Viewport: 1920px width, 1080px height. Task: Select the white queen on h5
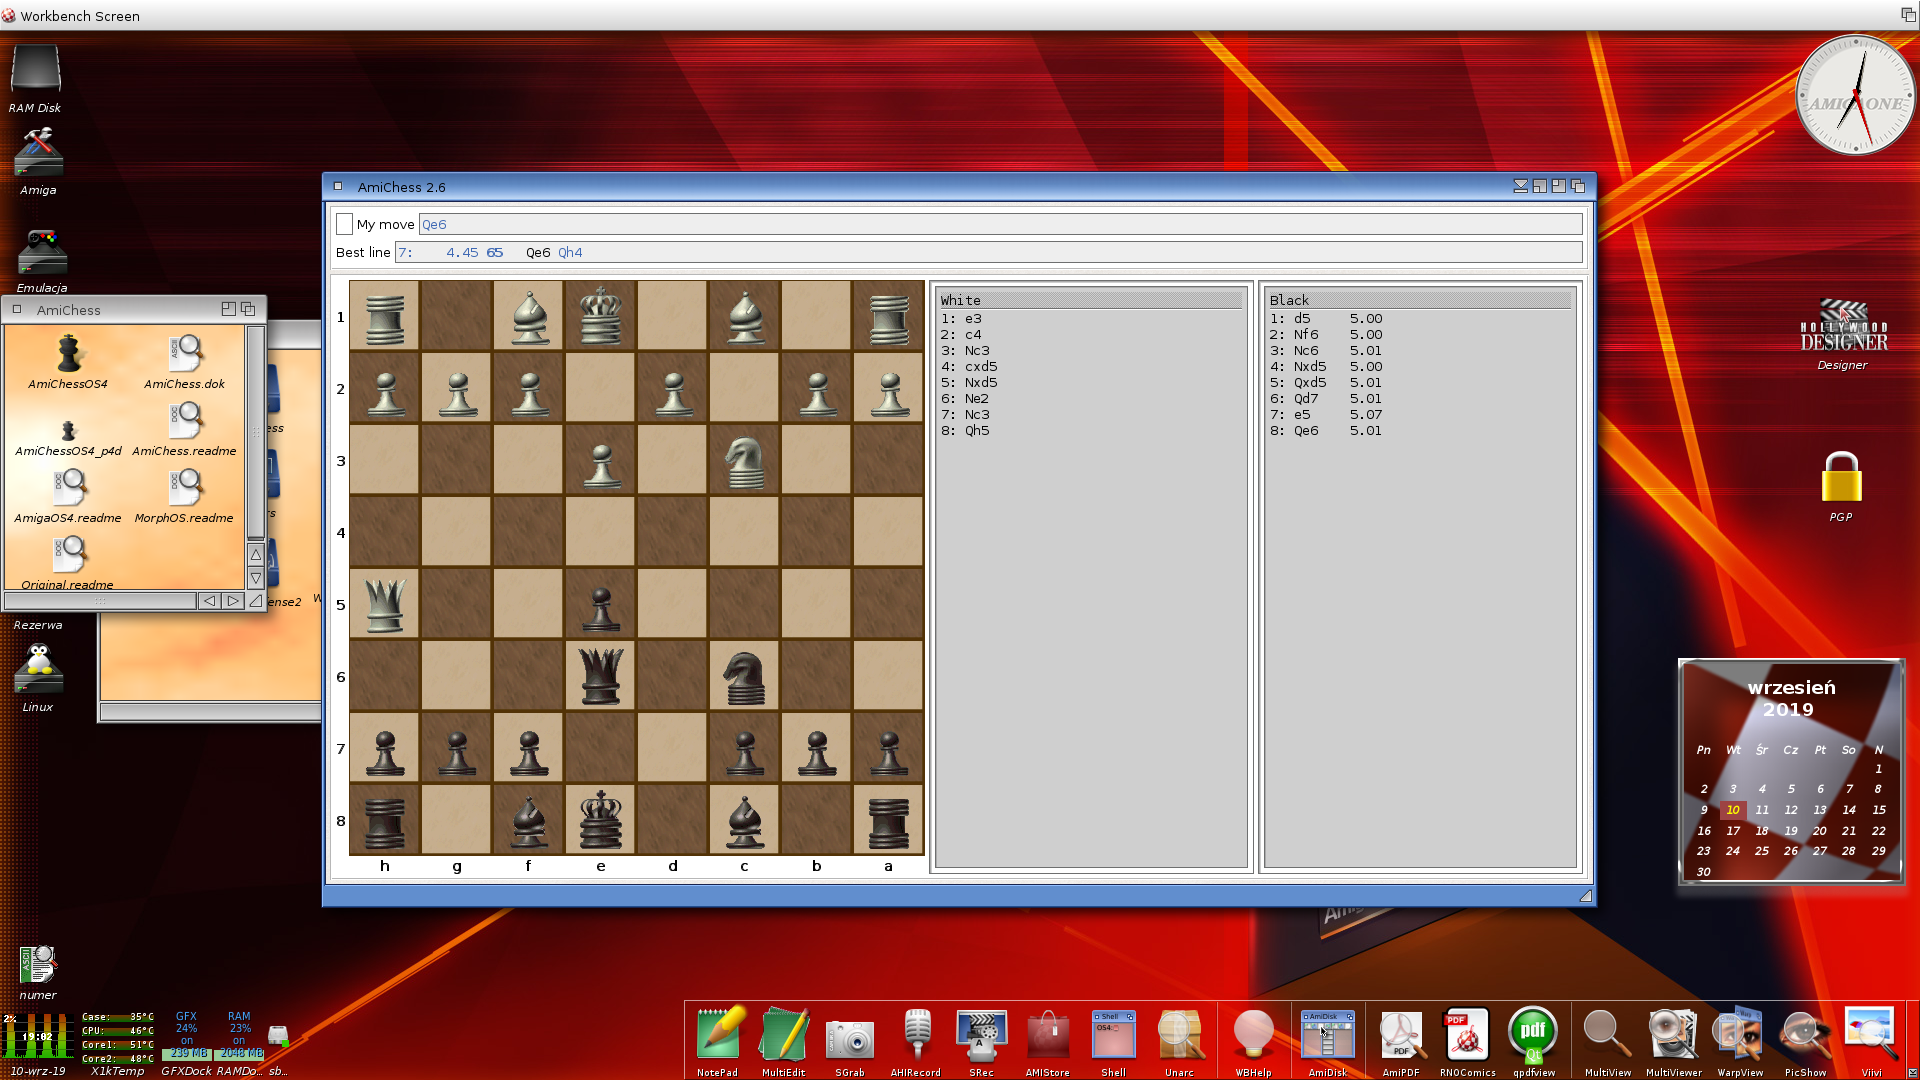tap(385, 605)
